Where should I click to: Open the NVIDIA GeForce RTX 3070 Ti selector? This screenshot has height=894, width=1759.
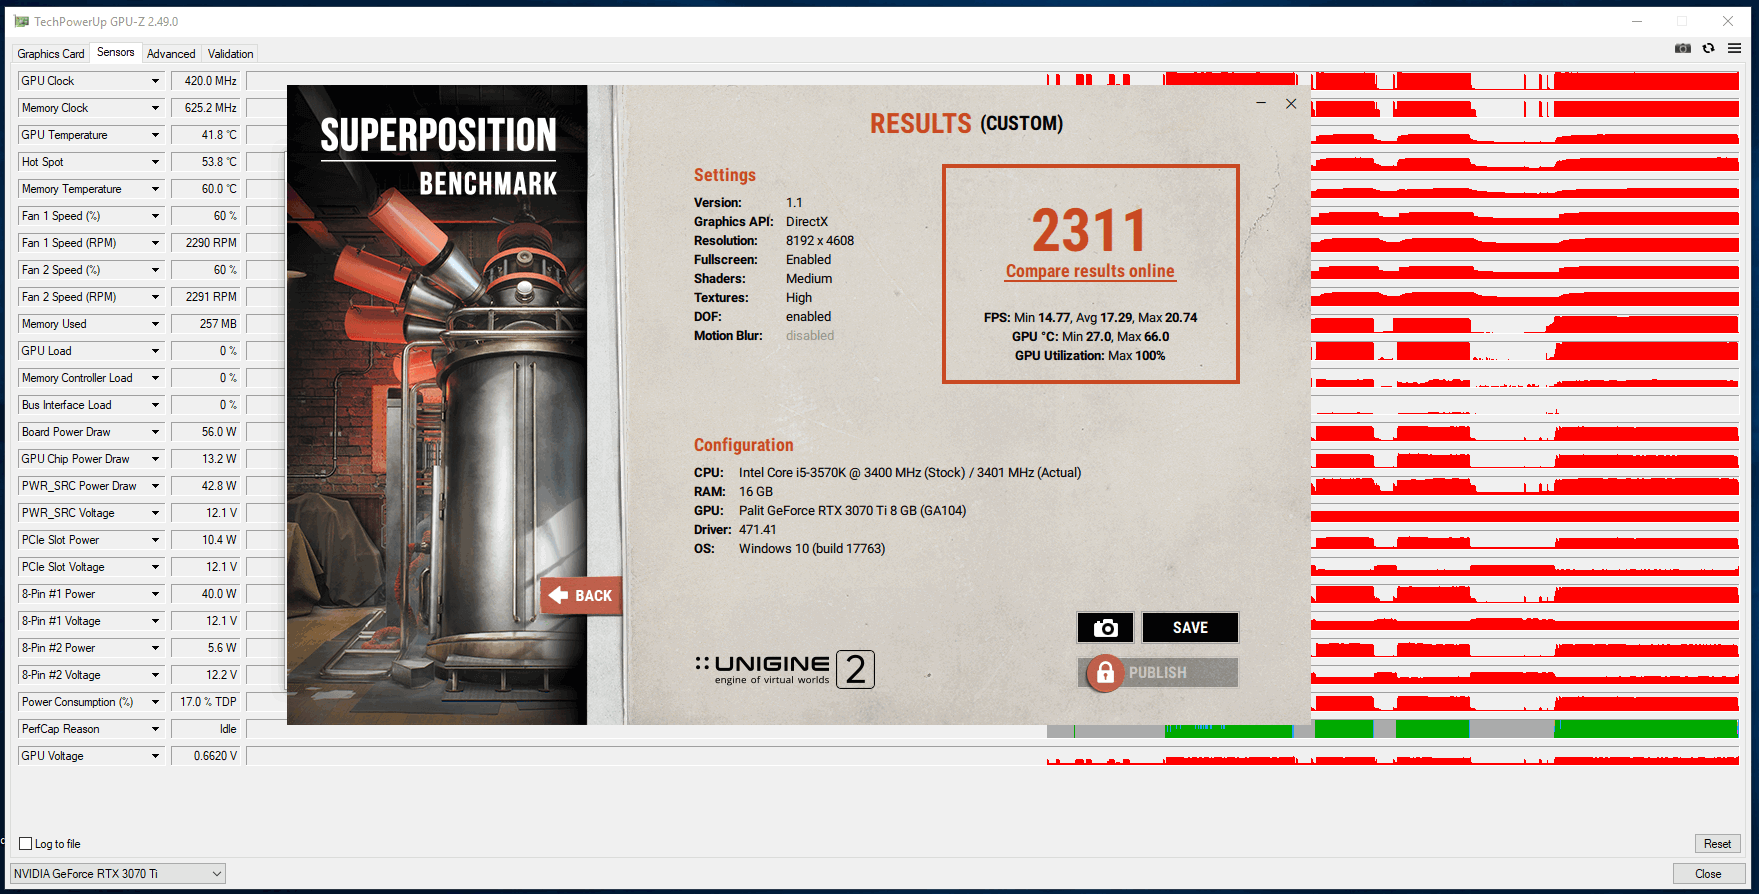pyautogui.click(x=118, y=874)
